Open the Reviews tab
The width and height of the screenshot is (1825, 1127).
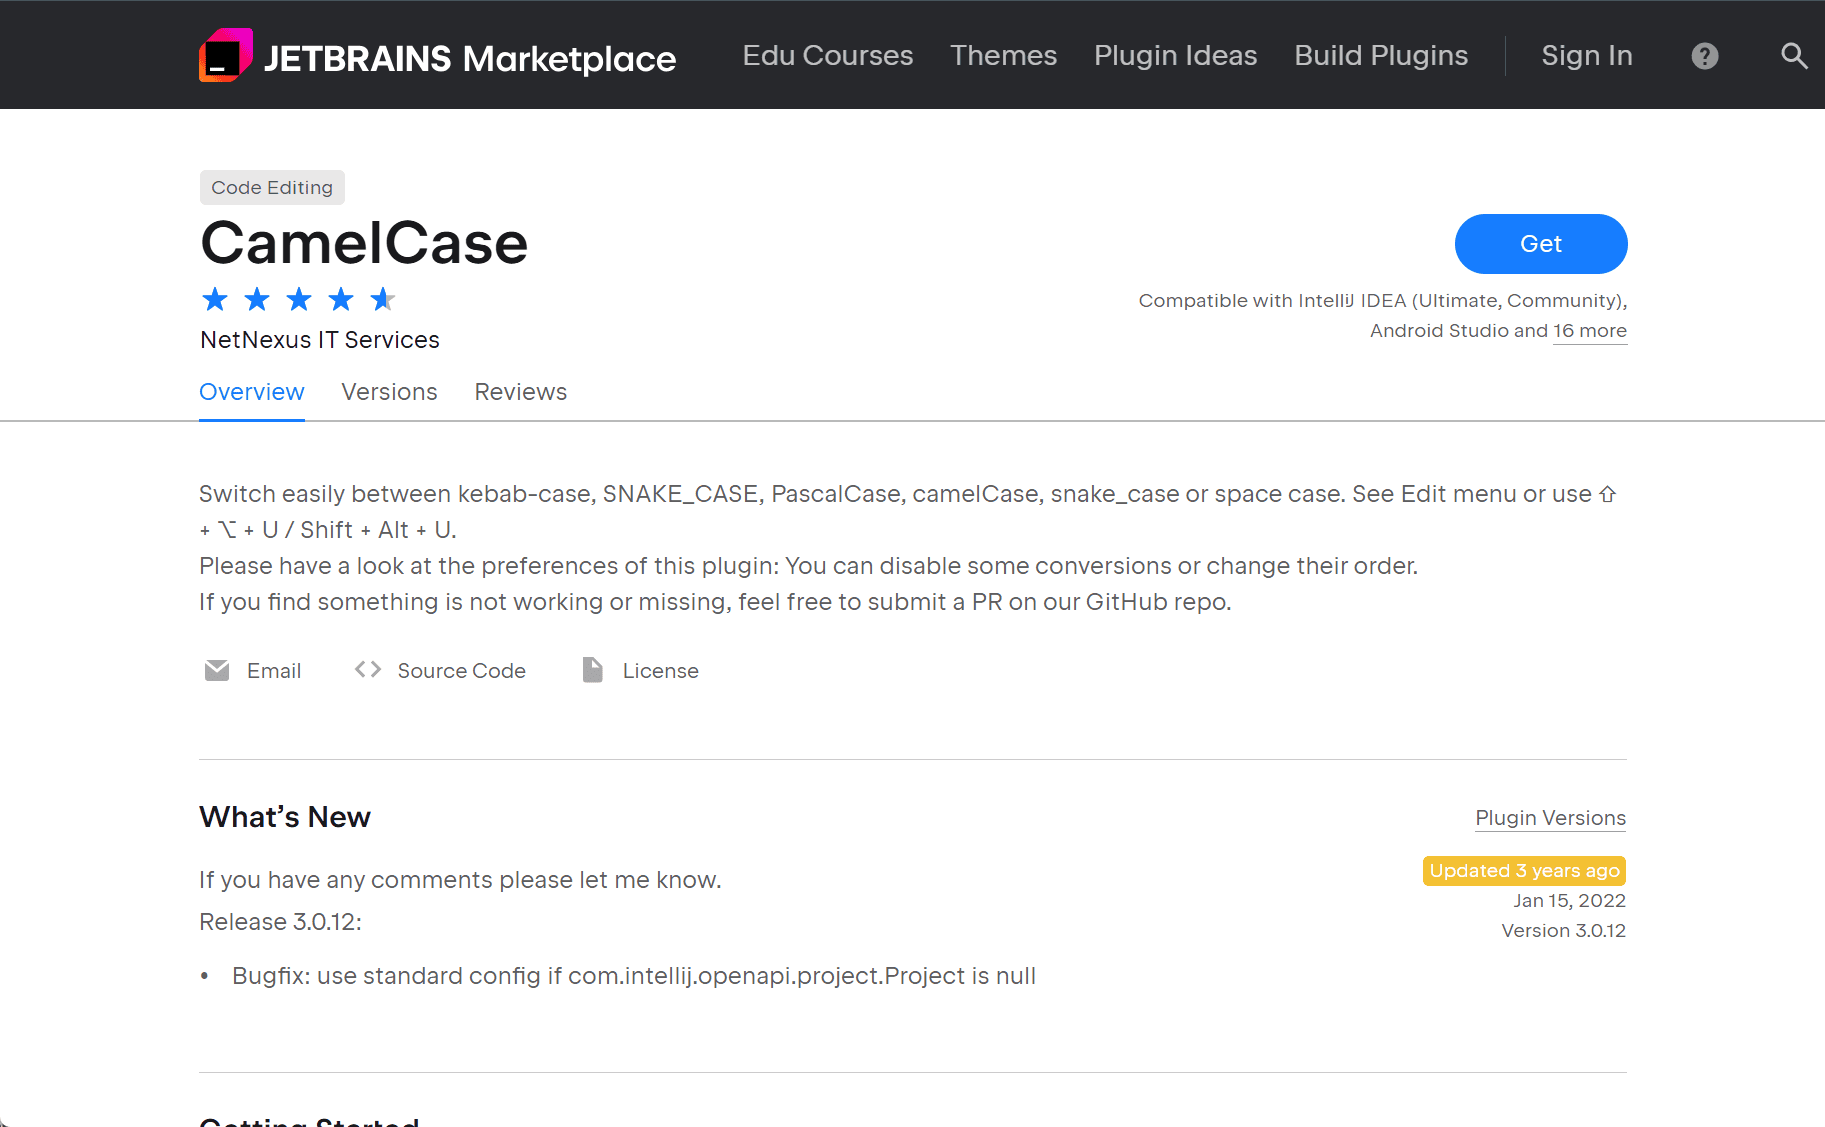click(x=520, y=392)
